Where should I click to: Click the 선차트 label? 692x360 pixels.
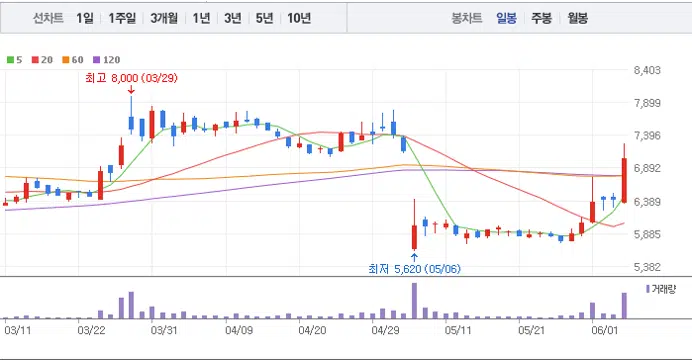48,18
